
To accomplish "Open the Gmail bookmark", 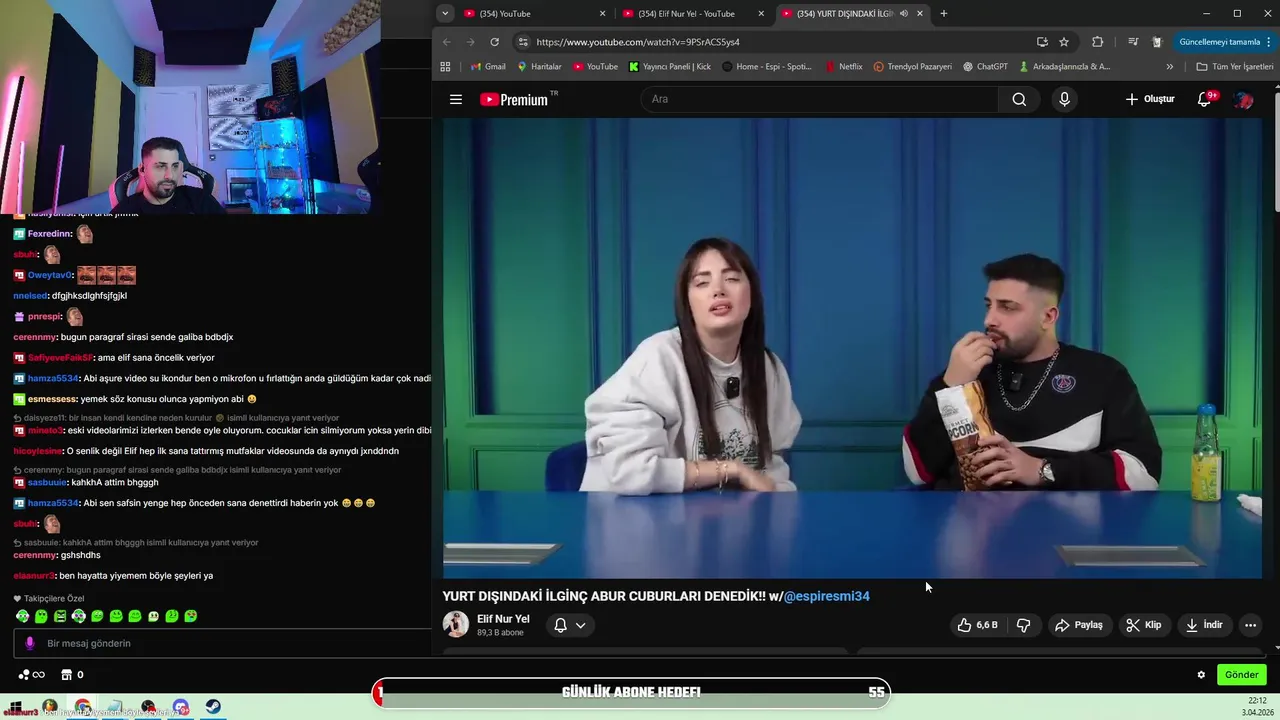I will 487,67.
